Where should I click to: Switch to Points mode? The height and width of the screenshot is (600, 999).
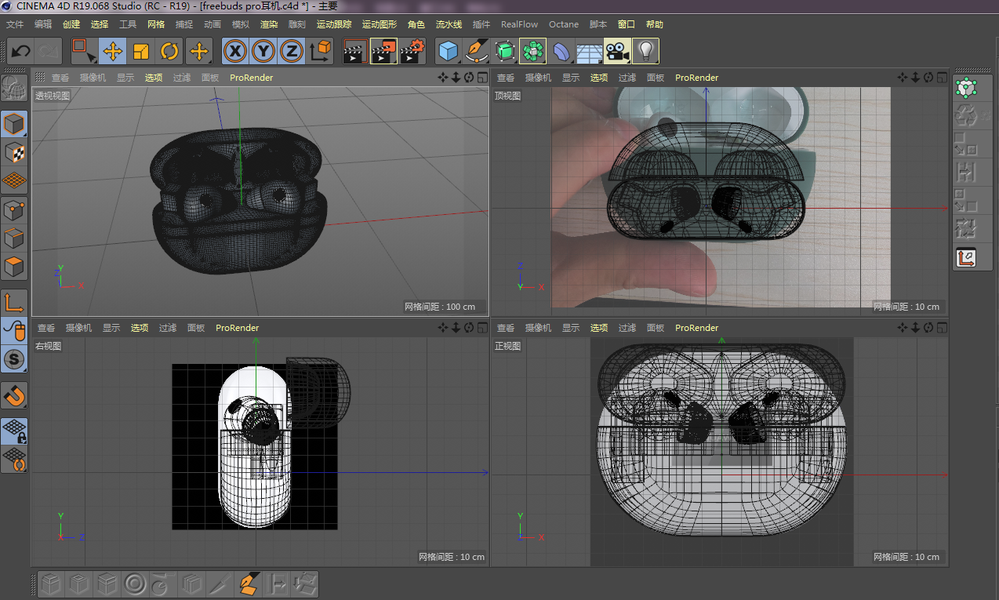14,210
